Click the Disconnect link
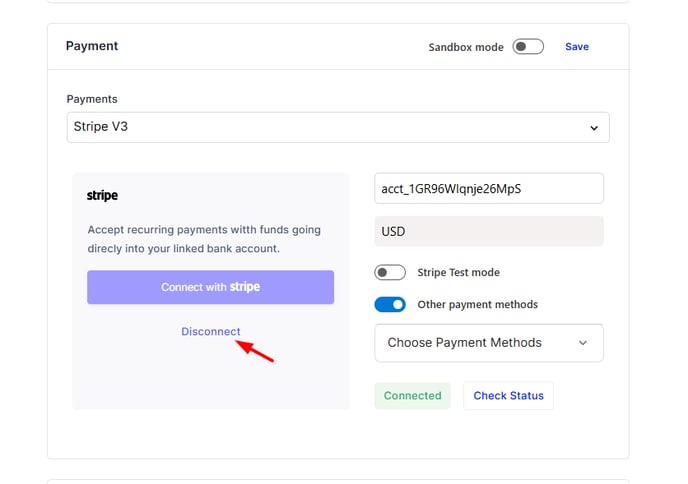 [211, 331]
